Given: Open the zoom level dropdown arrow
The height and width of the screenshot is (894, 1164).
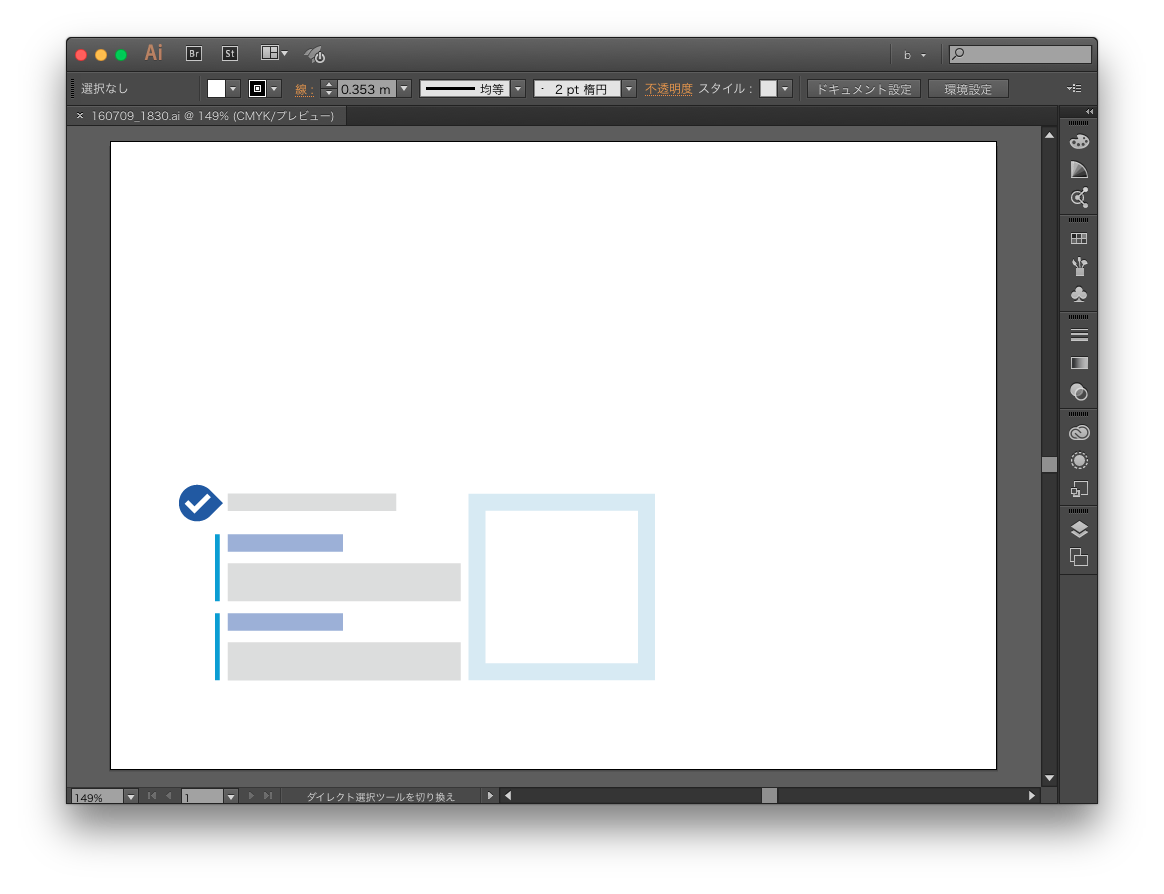Looking at the screenshot, I should tap(131, 797).
